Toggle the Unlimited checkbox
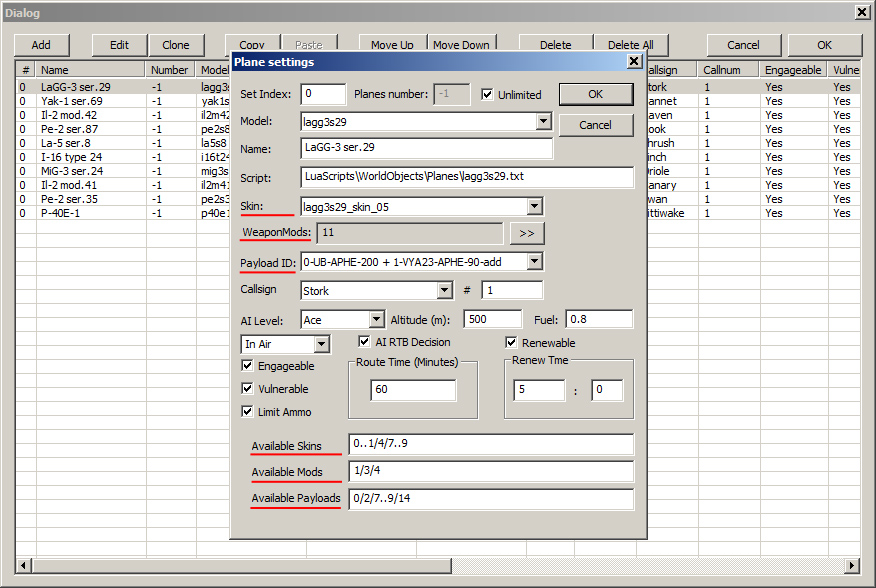 click(487, 94)
